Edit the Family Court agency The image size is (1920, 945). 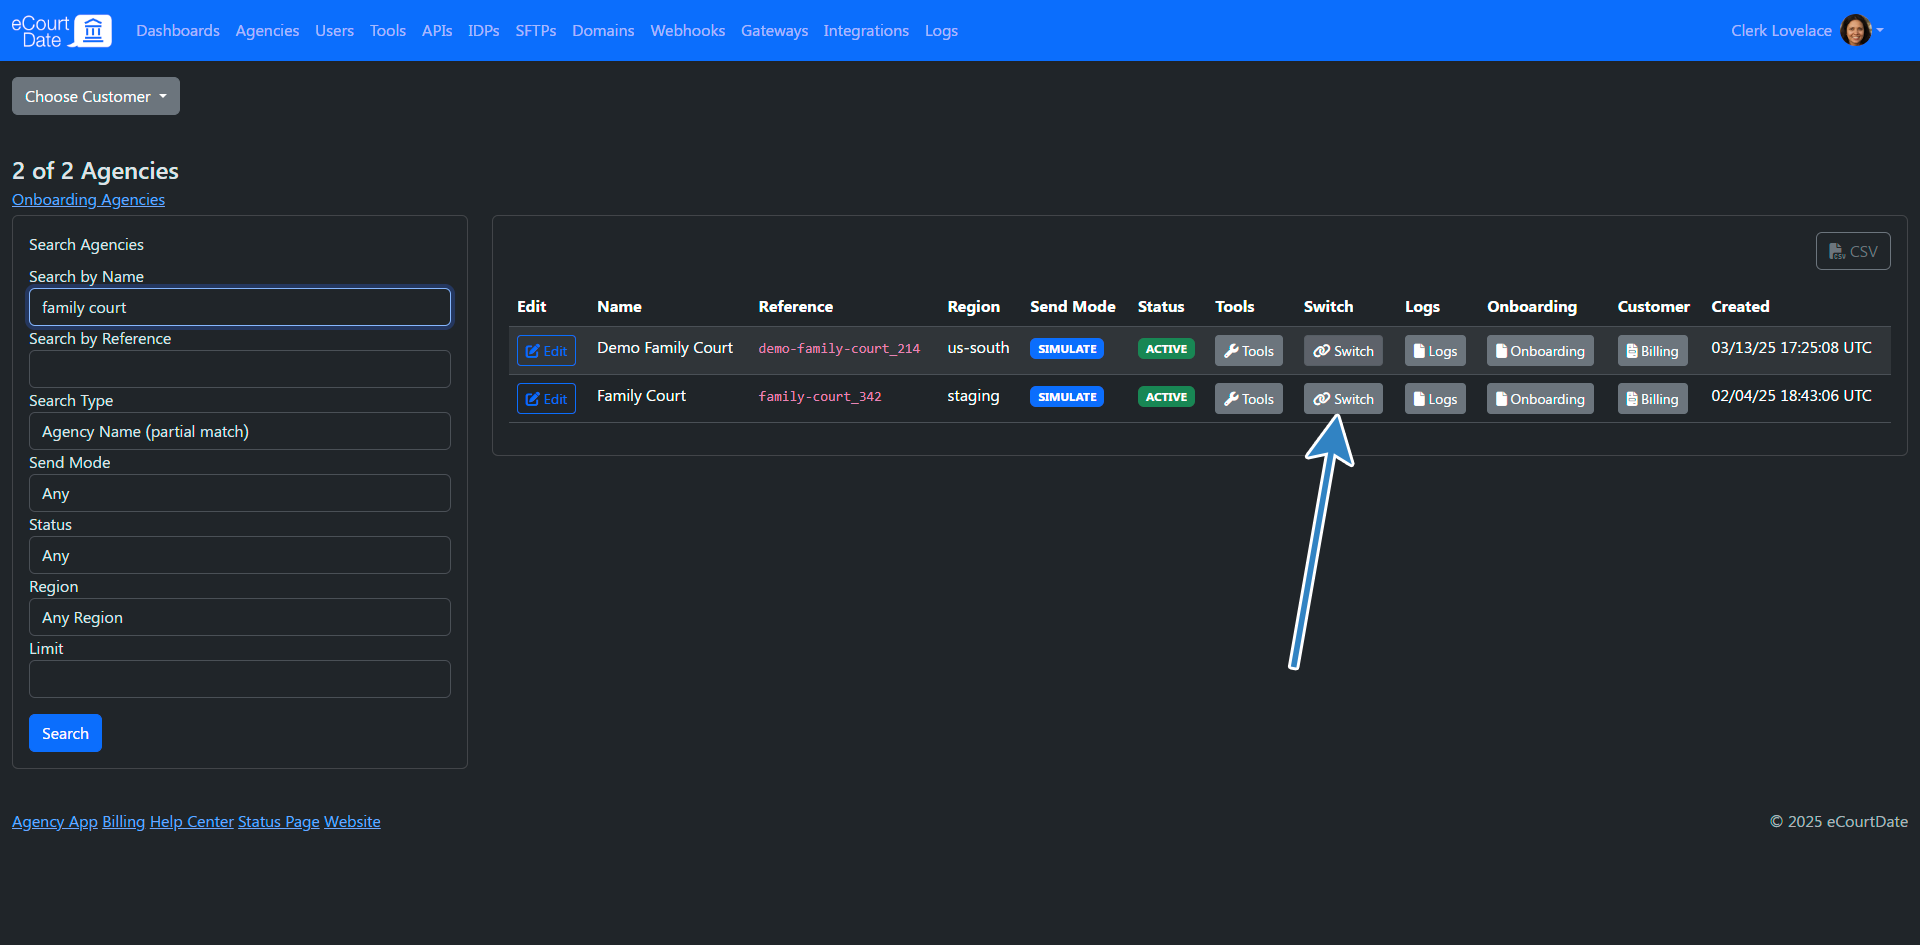(x=546, y=398)
